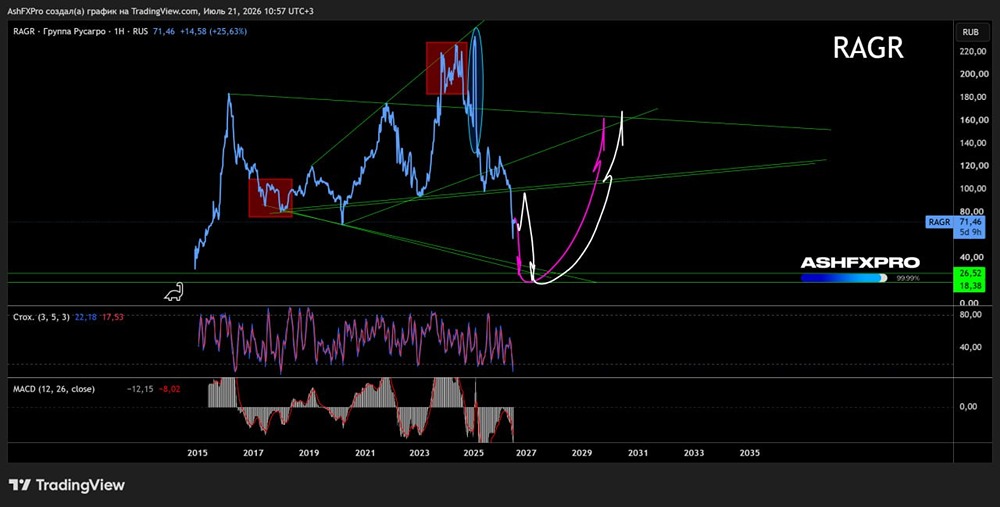Click the 2023 label on the time axis
Viewport: 1000px width, 507px height.
tap(419, 453)
